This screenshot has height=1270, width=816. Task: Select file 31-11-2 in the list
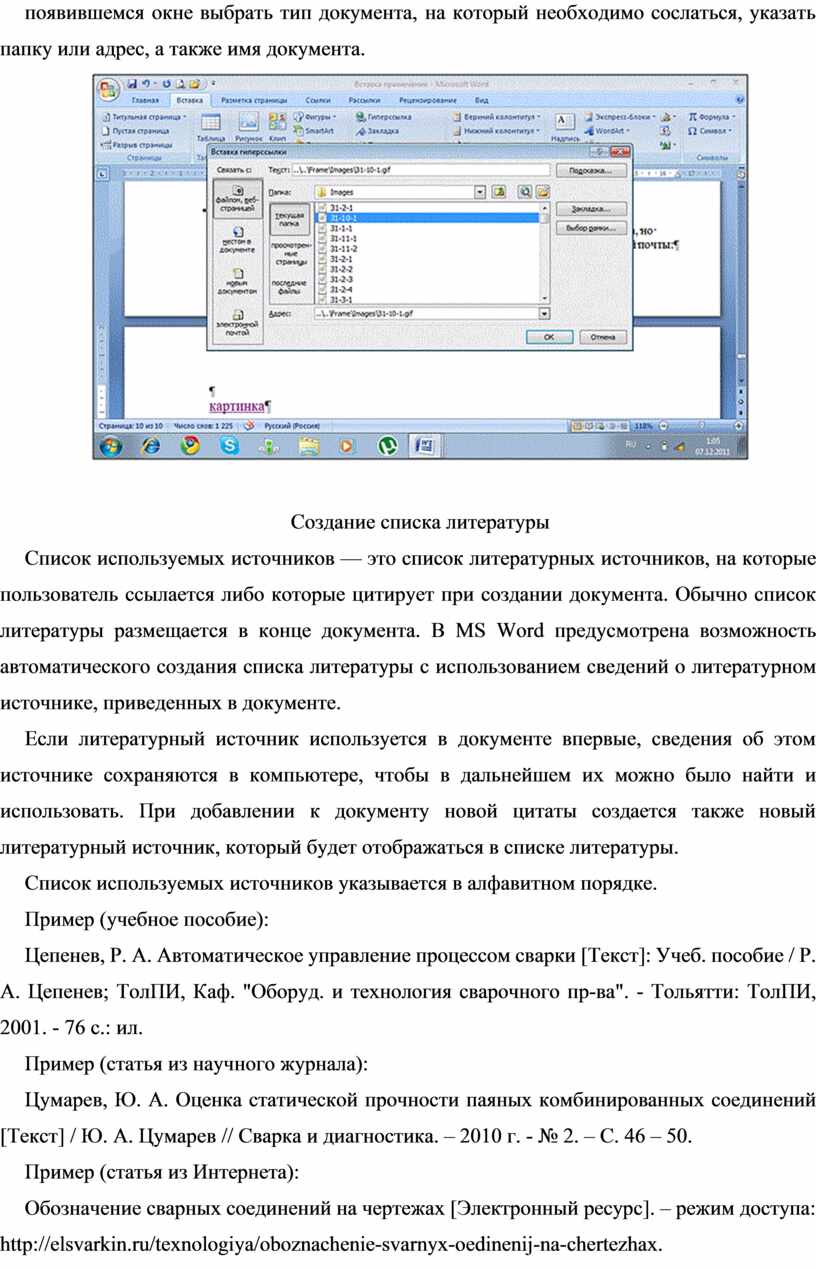point(428,249)
